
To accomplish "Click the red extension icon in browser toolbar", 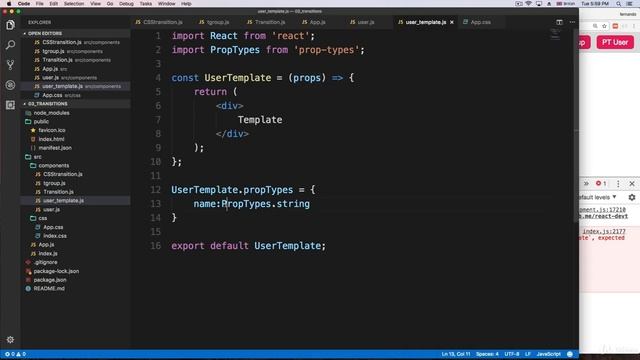I will 615,26.
